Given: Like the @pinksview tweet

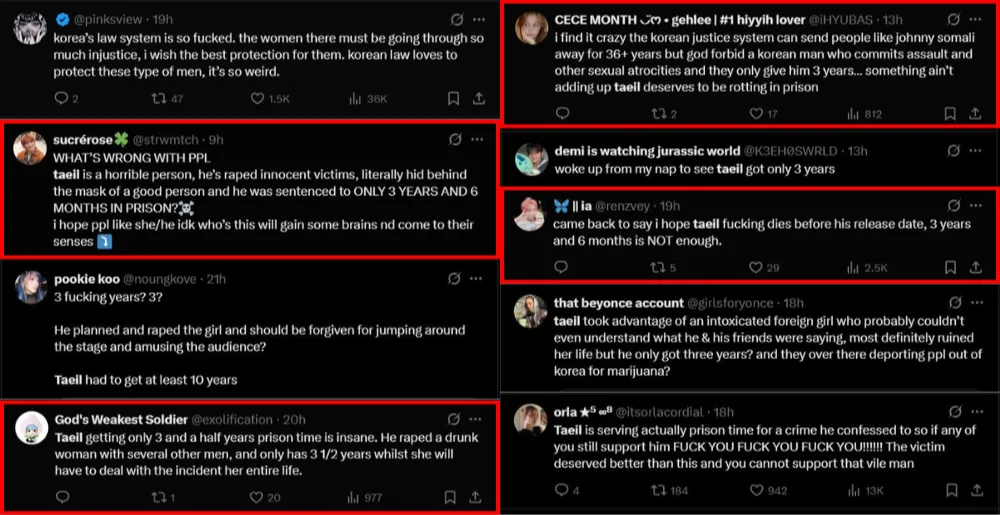Looking at the screenshot, I should [x=257, y=98].
